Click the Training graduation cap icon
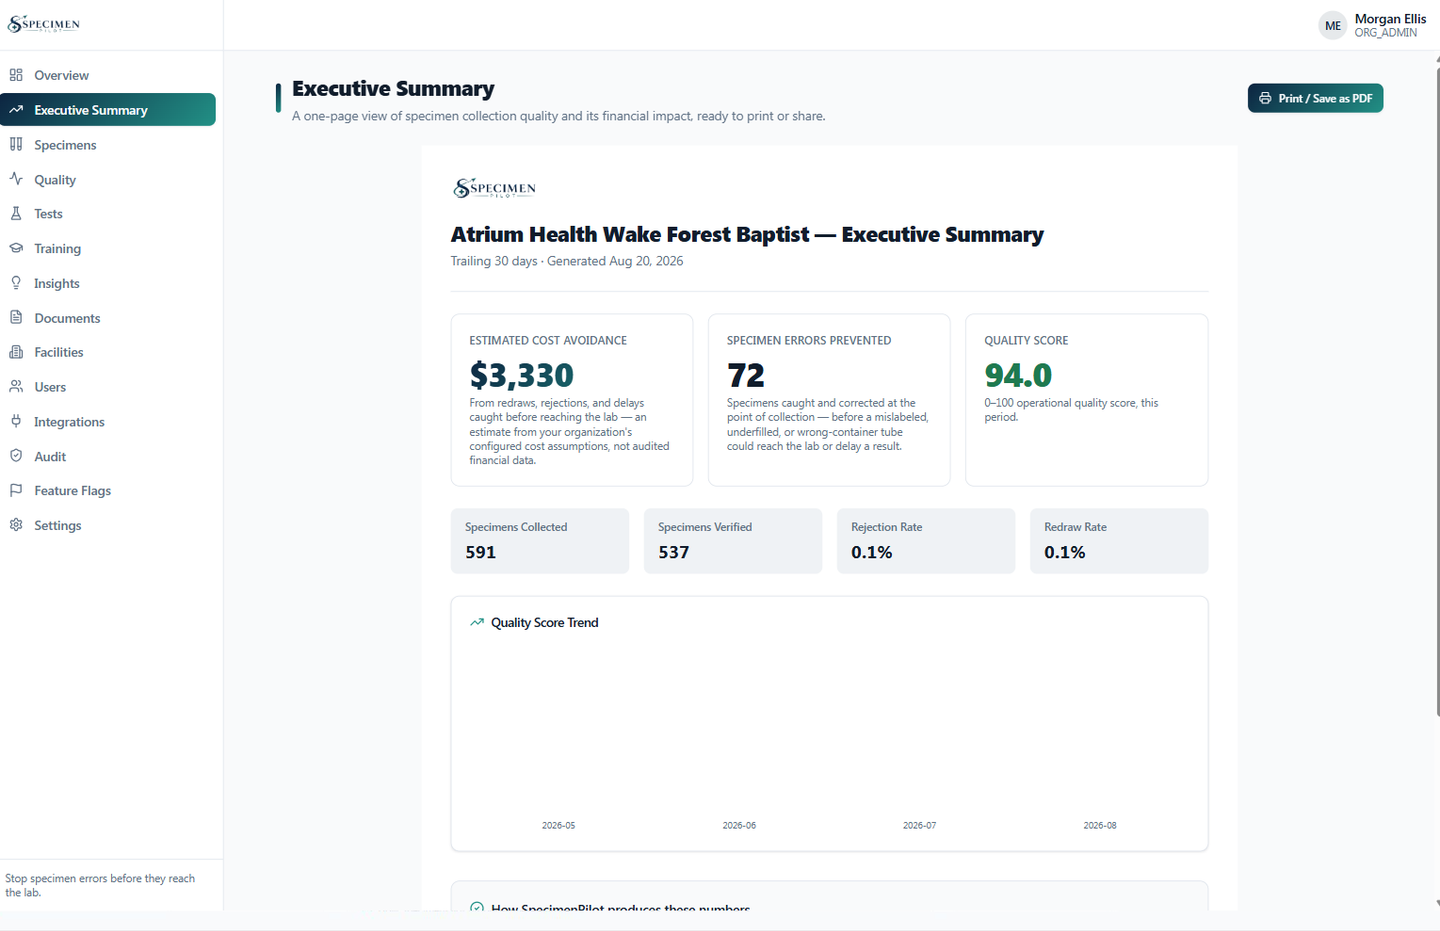Viewport: 1440px width, 931px height. 16,248
